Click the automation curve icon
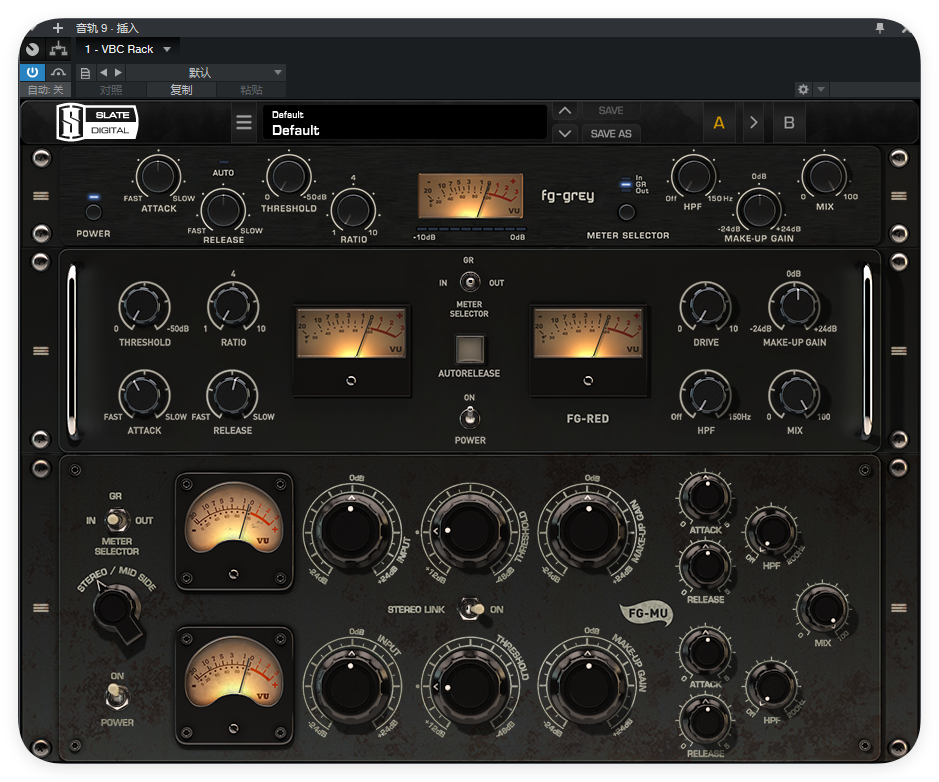The height and width of the screenshot is (782, 939). click(x=58, y=72)
